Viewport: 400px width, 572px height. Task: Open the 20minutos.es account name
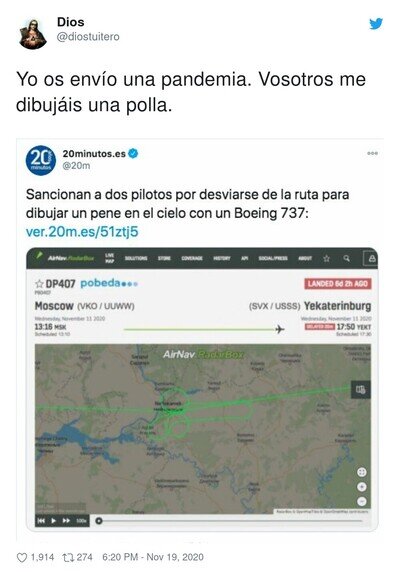pyautogui.click(x=94, y=154)
